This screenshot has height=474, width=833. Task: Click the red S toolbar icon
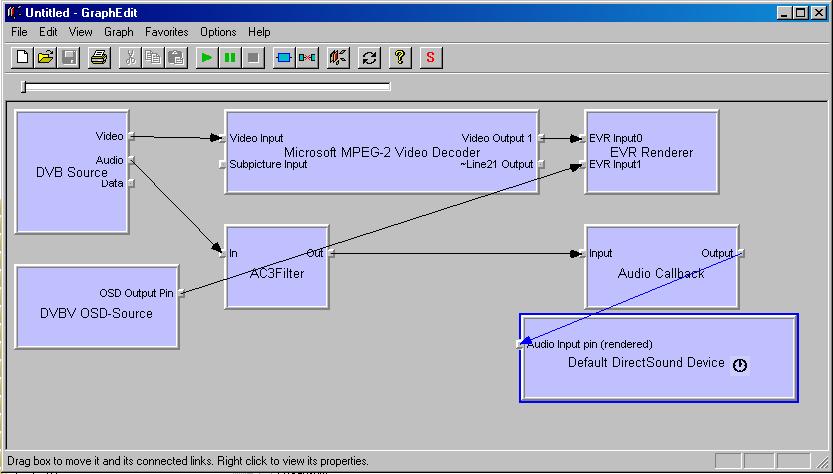coord(431,57)
